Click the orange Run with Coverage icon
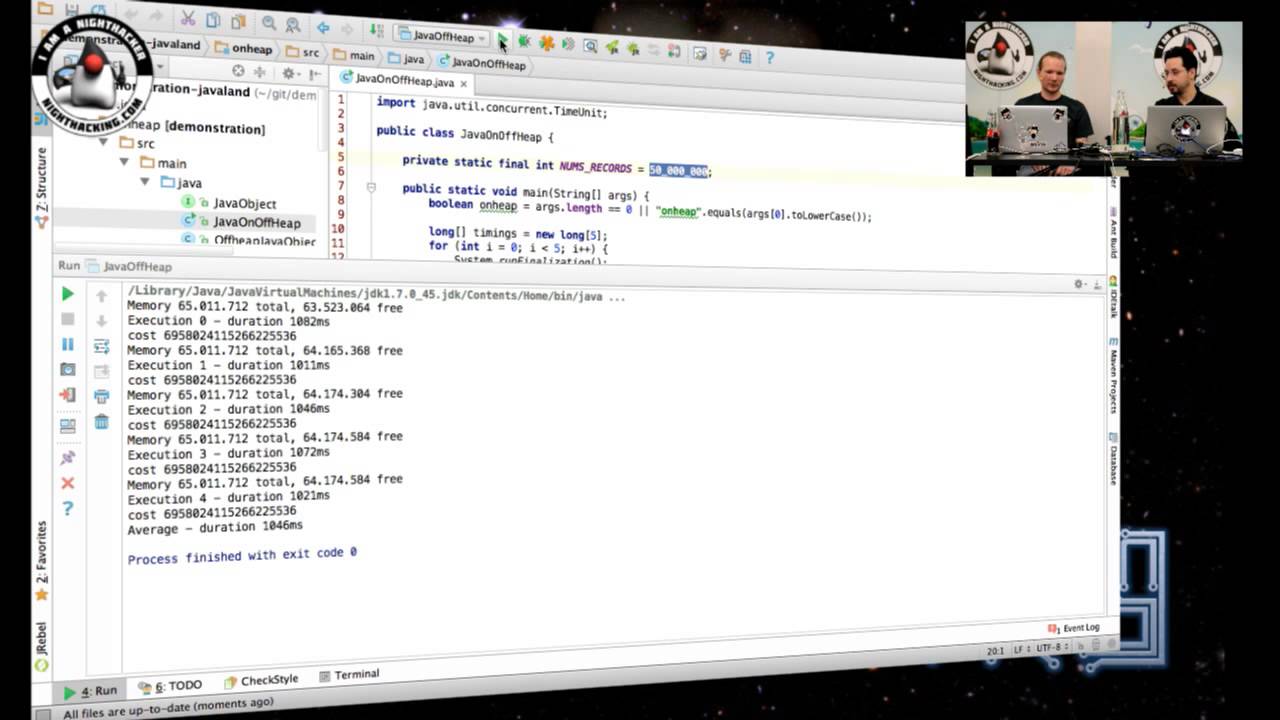Screen dimensions: 1280x720 (546, 43)
